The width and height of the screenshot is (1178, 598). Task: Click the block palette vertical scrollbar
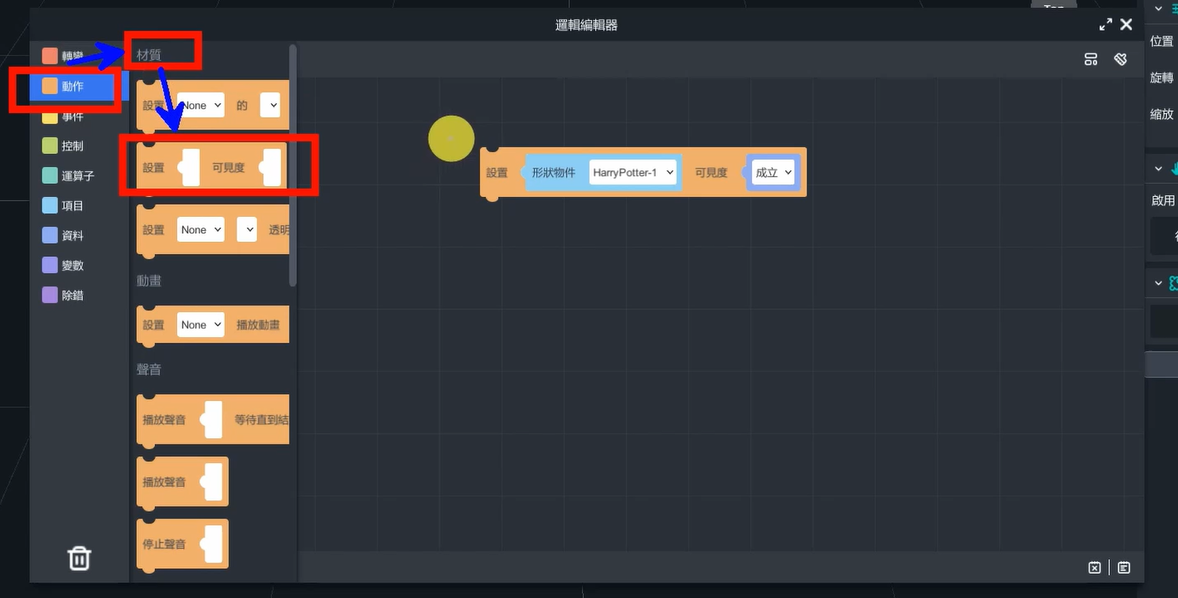tap(293, 165)
